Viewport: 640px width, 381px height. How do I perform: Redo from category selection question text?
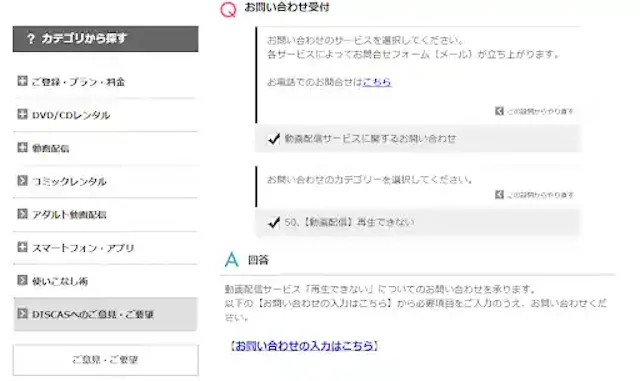(x=540, y=195)
